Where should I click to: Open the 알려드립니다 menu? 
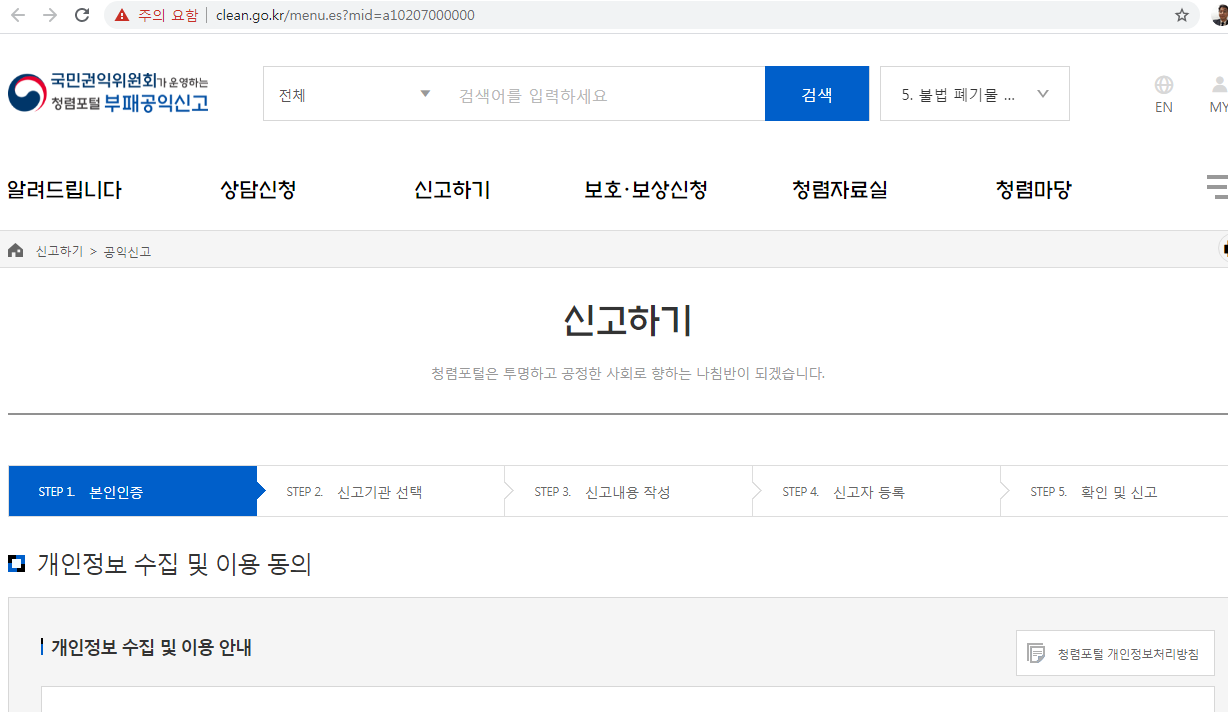pos(64,190)
